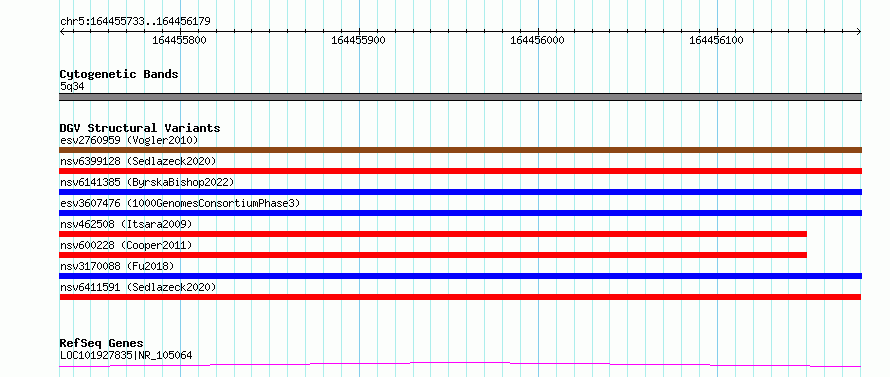This screenshot has width=890, height=377.
Task: Click the Cytogenetic Bands track title
Action: point(119,74)
